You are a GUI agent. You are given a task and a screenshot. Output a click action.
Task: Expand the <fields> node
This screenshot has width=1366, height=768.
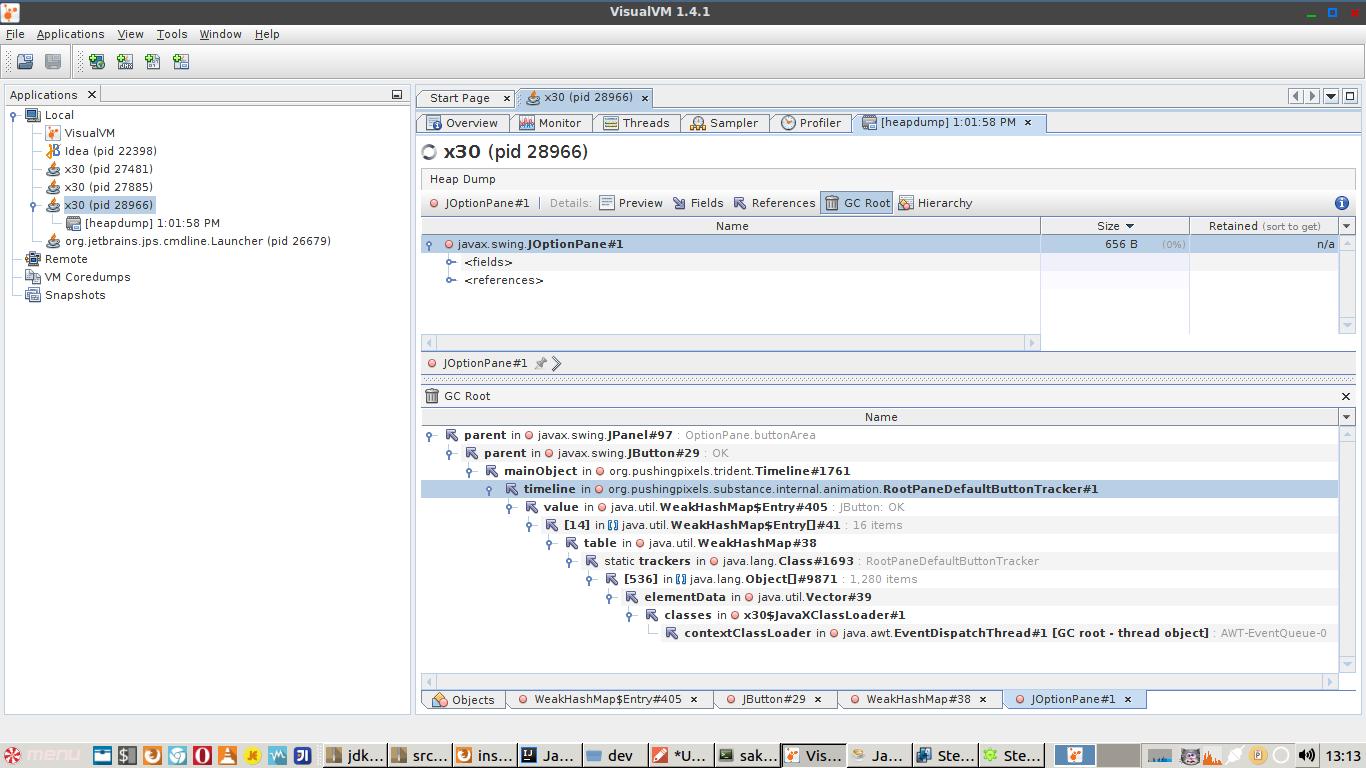(x=451, y=262)
